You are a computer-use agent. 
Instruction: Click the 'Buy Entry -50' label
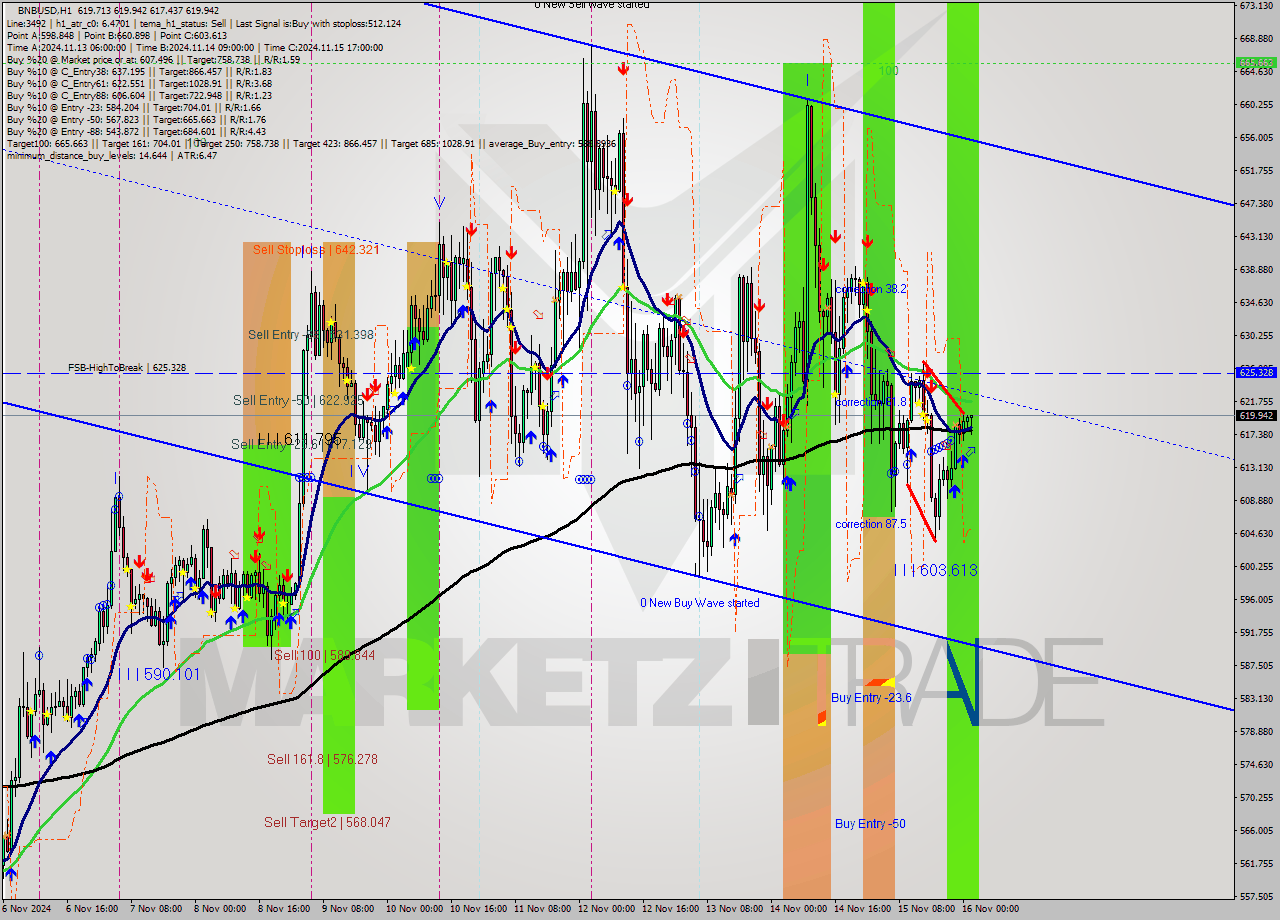(x=870, y=823)
